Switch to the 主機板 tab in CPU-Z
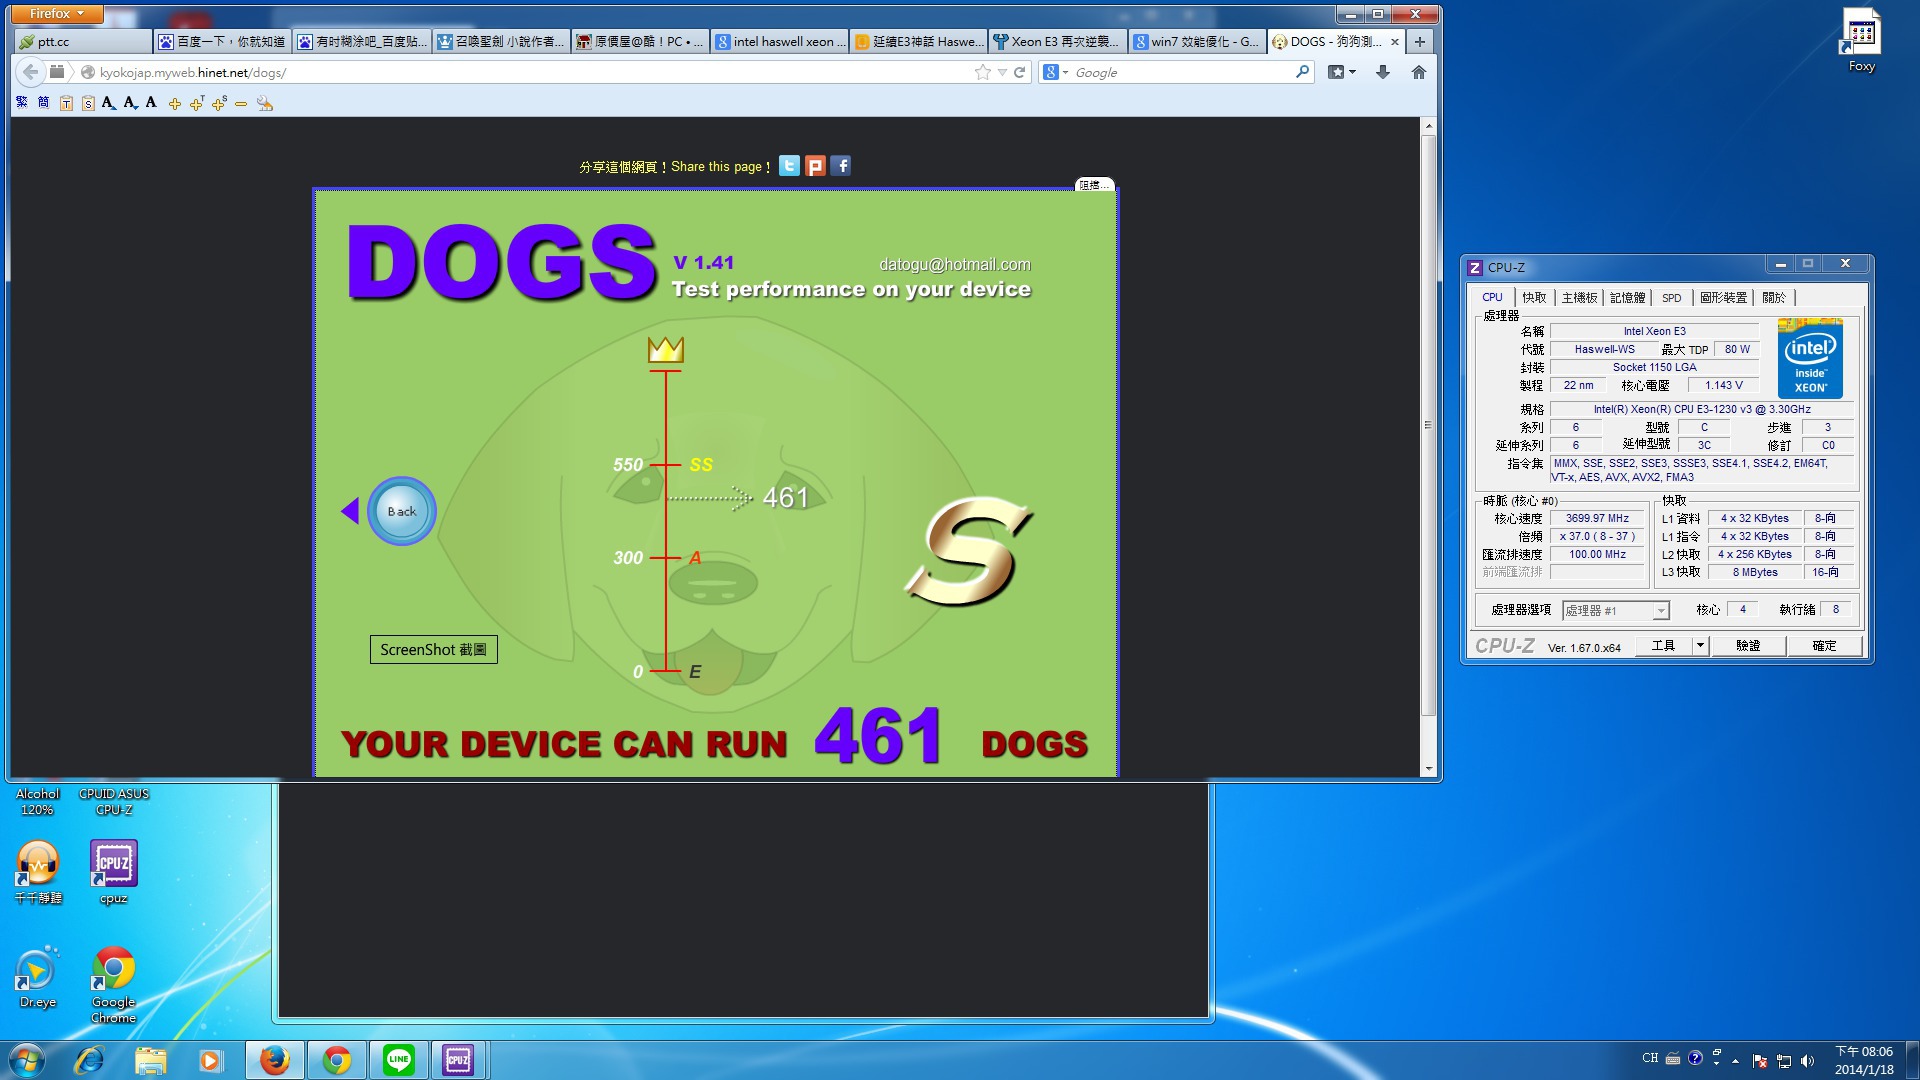This screenshot has height=1080, width=1920. pos(1579,298)
